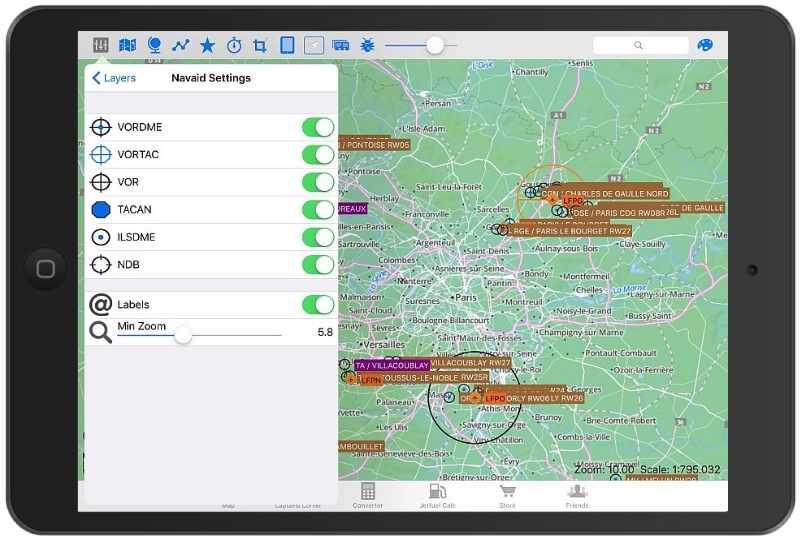
Task: Click the Navaid Settings title
Action: pos(211,78)
